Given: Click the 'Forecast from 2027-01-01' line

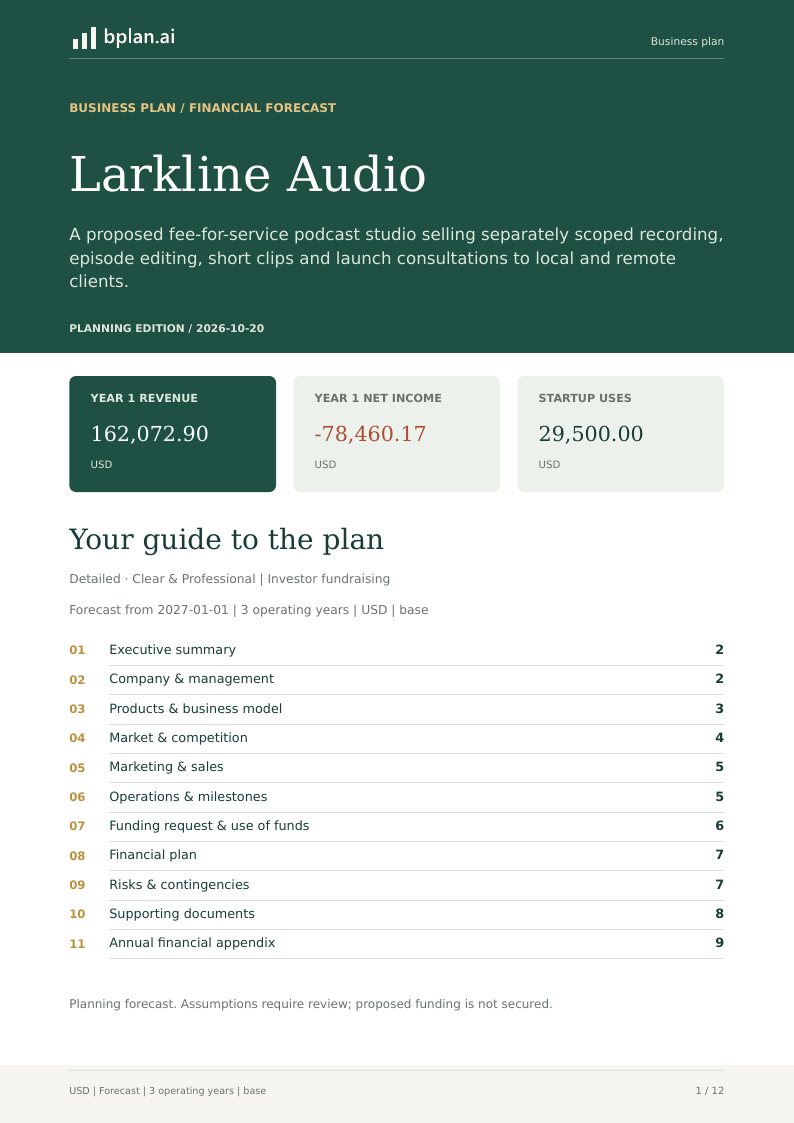Looking at the screenshot, I should (249, 610).
